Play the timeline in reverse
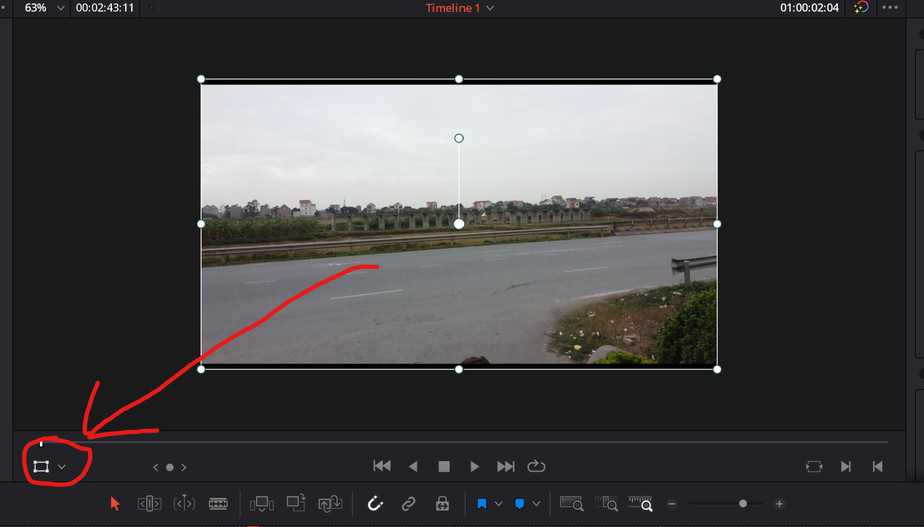 [x=413, y=466]
